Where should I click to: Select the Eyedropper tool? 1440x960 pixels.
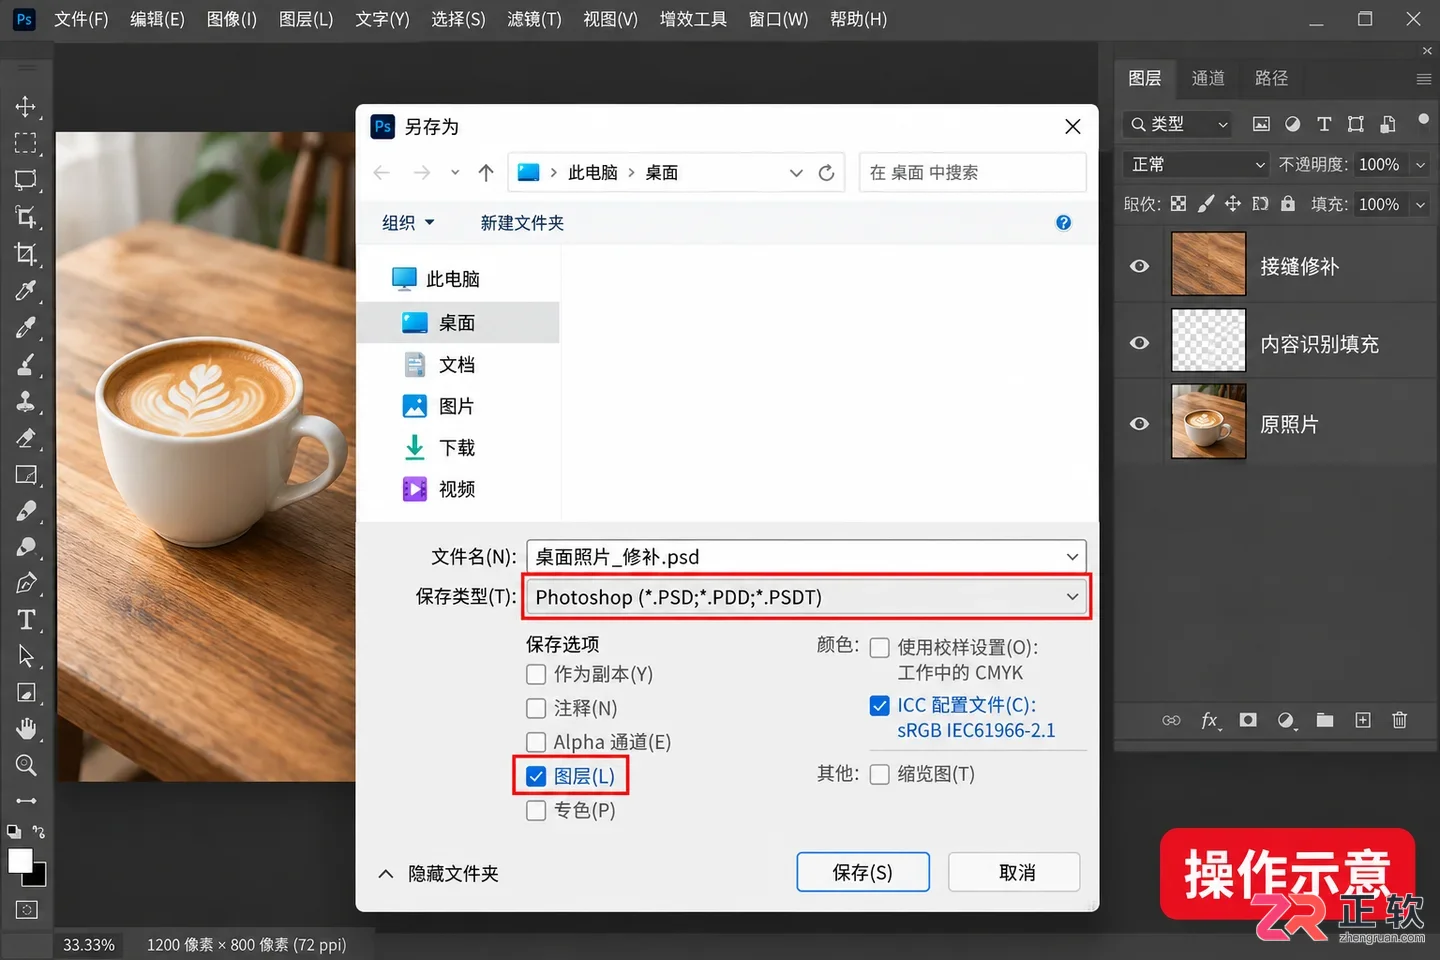[26, 291]
